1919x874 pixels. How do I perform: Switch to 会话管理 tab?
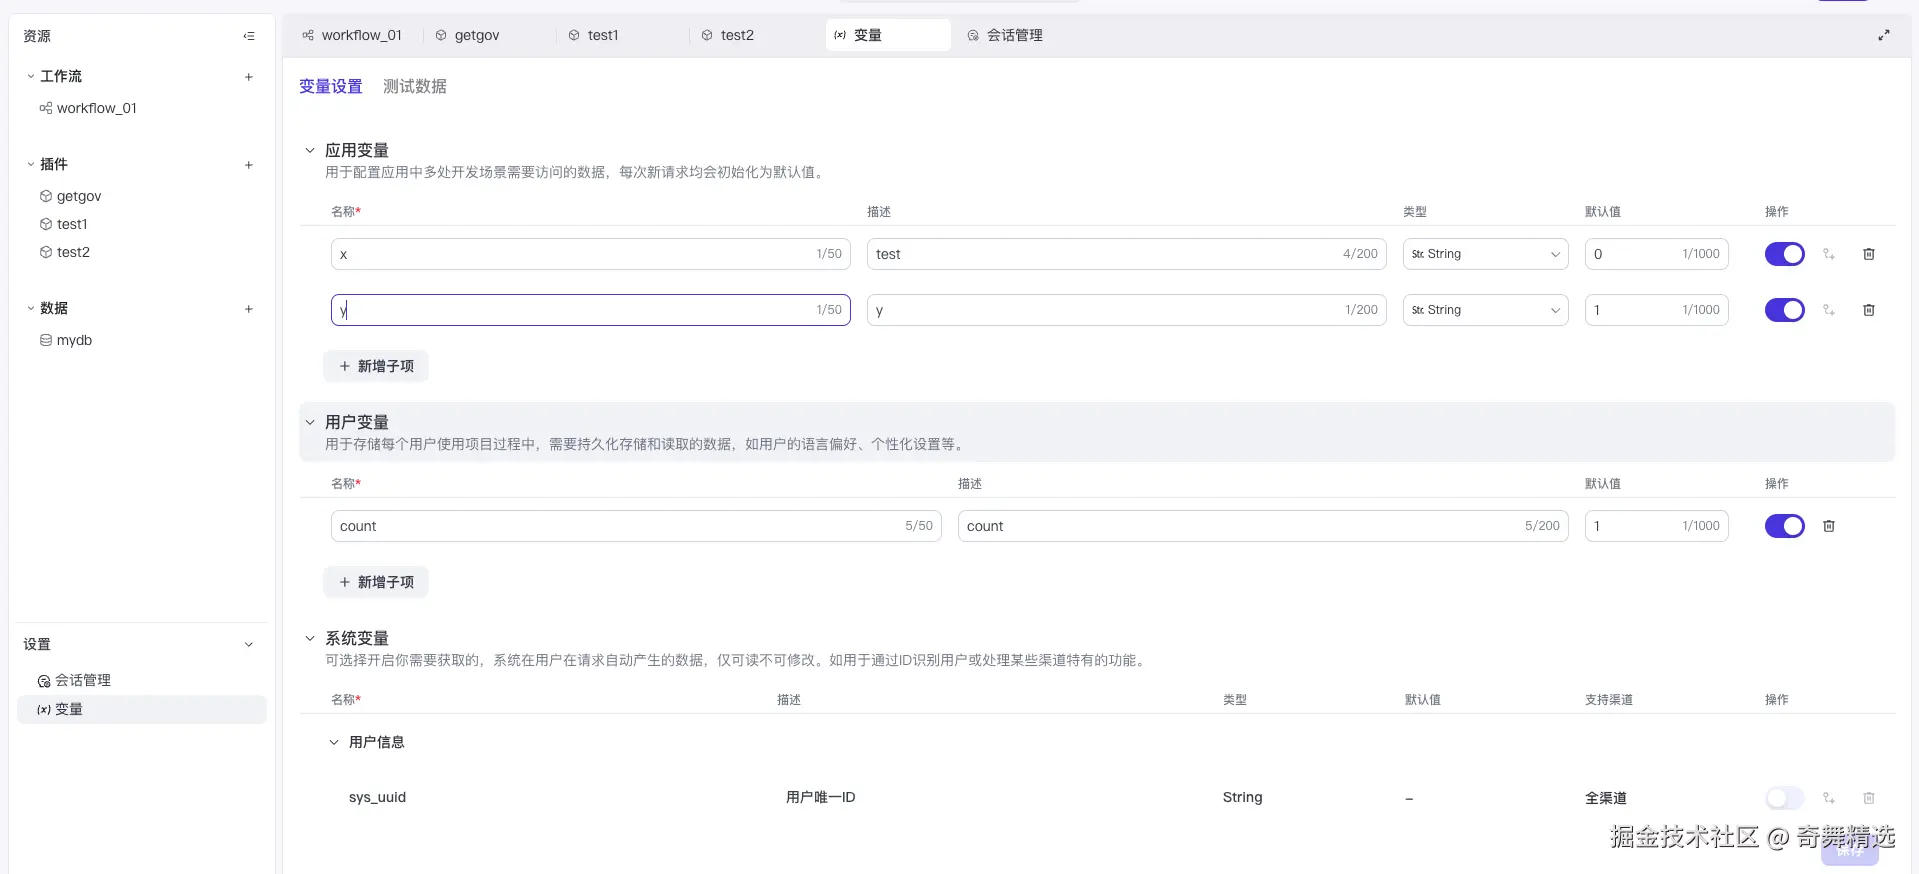point(1005,35)
